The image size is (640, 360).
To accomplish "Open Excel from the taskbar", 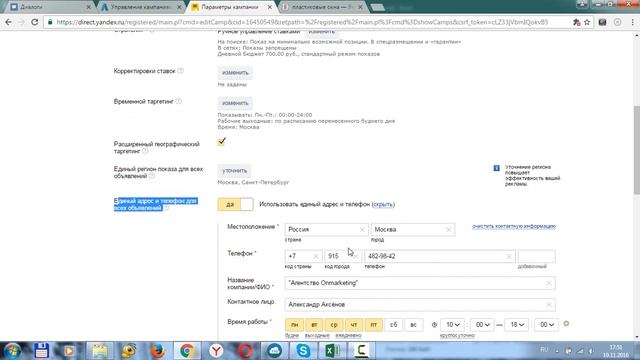I will 332,351.
